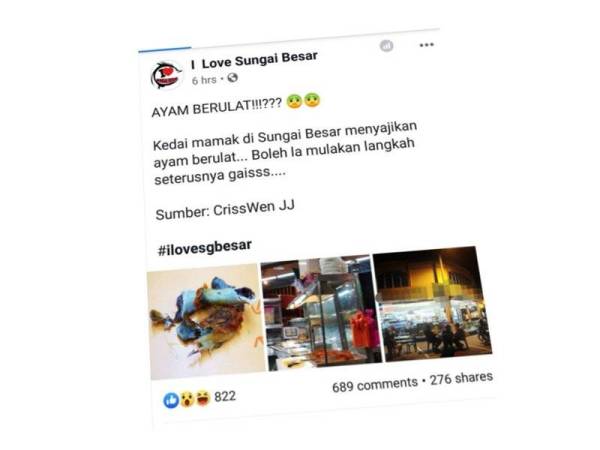Open the food display counter photo
Viewport: 600px width, 450px height.
click(321, 312)
